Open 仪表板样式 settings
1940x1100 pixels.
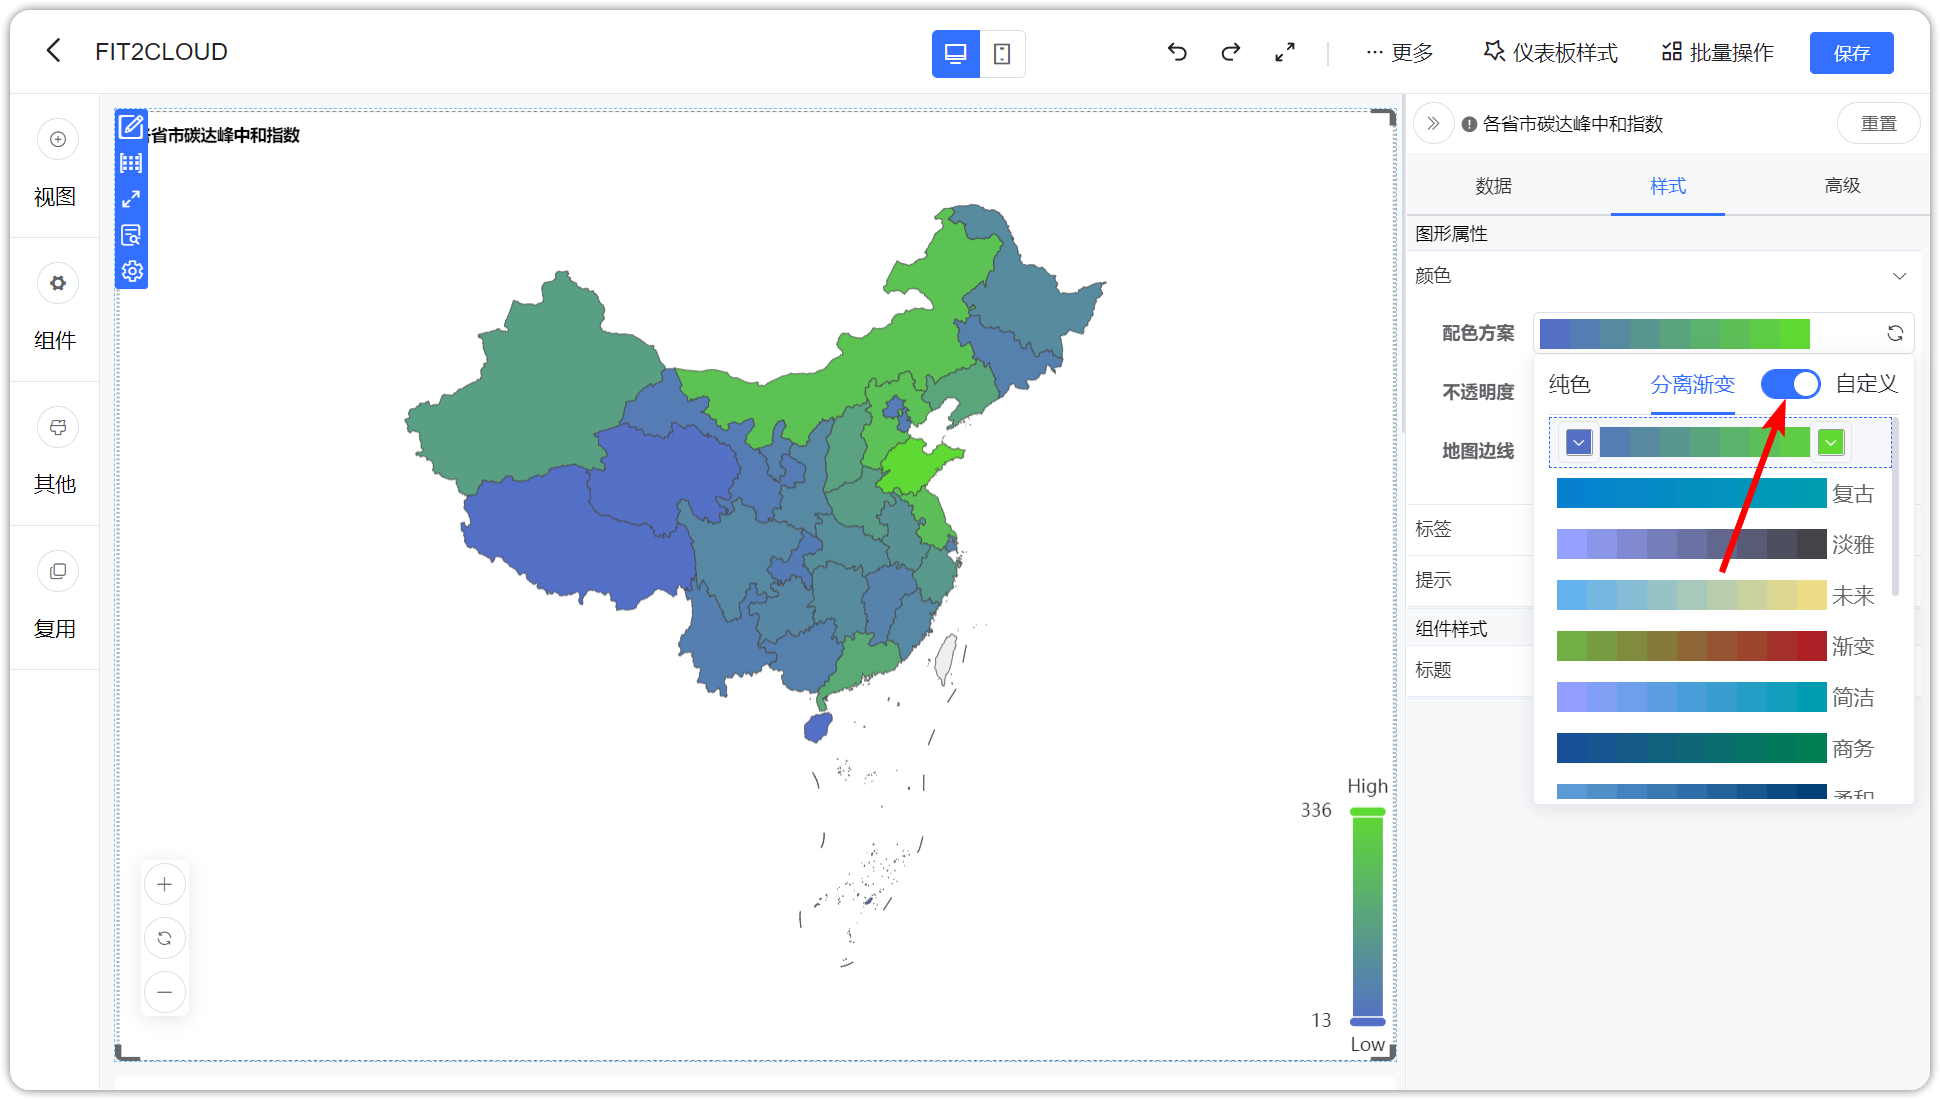point(1550,53)
